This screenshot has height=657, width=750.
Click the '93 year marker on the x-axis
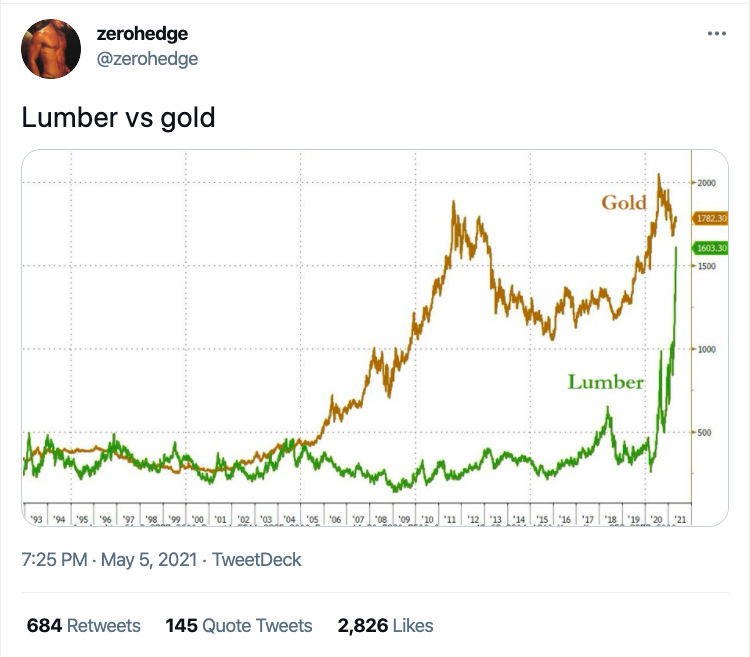point(38,520)
